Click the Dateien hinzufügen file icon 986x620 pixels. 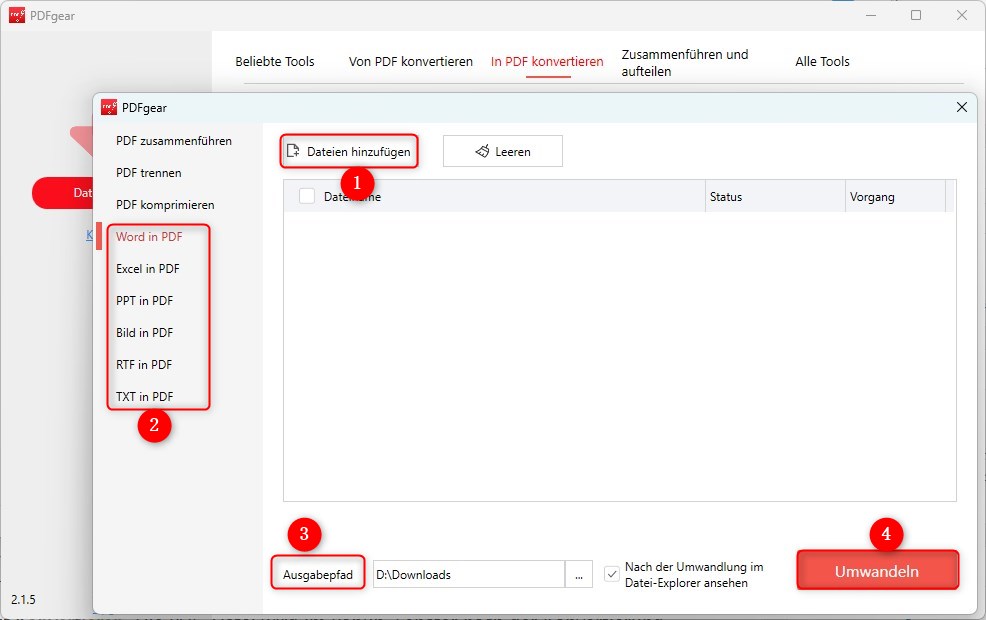(294, 150)
